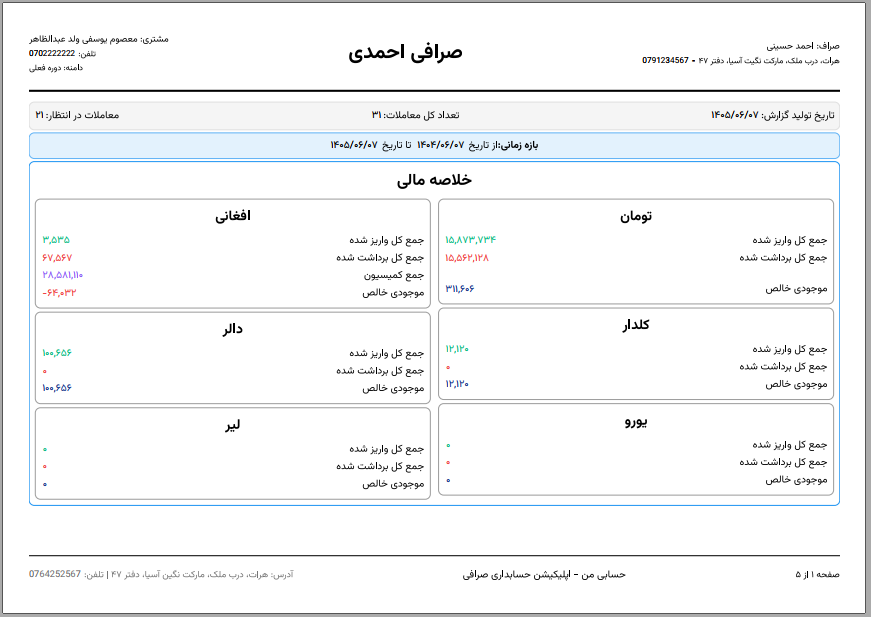This screenshot has width=871, height=617.
Task: Click 'جمع کل واریز شده' in the لیر card
Action: [387, 449]
